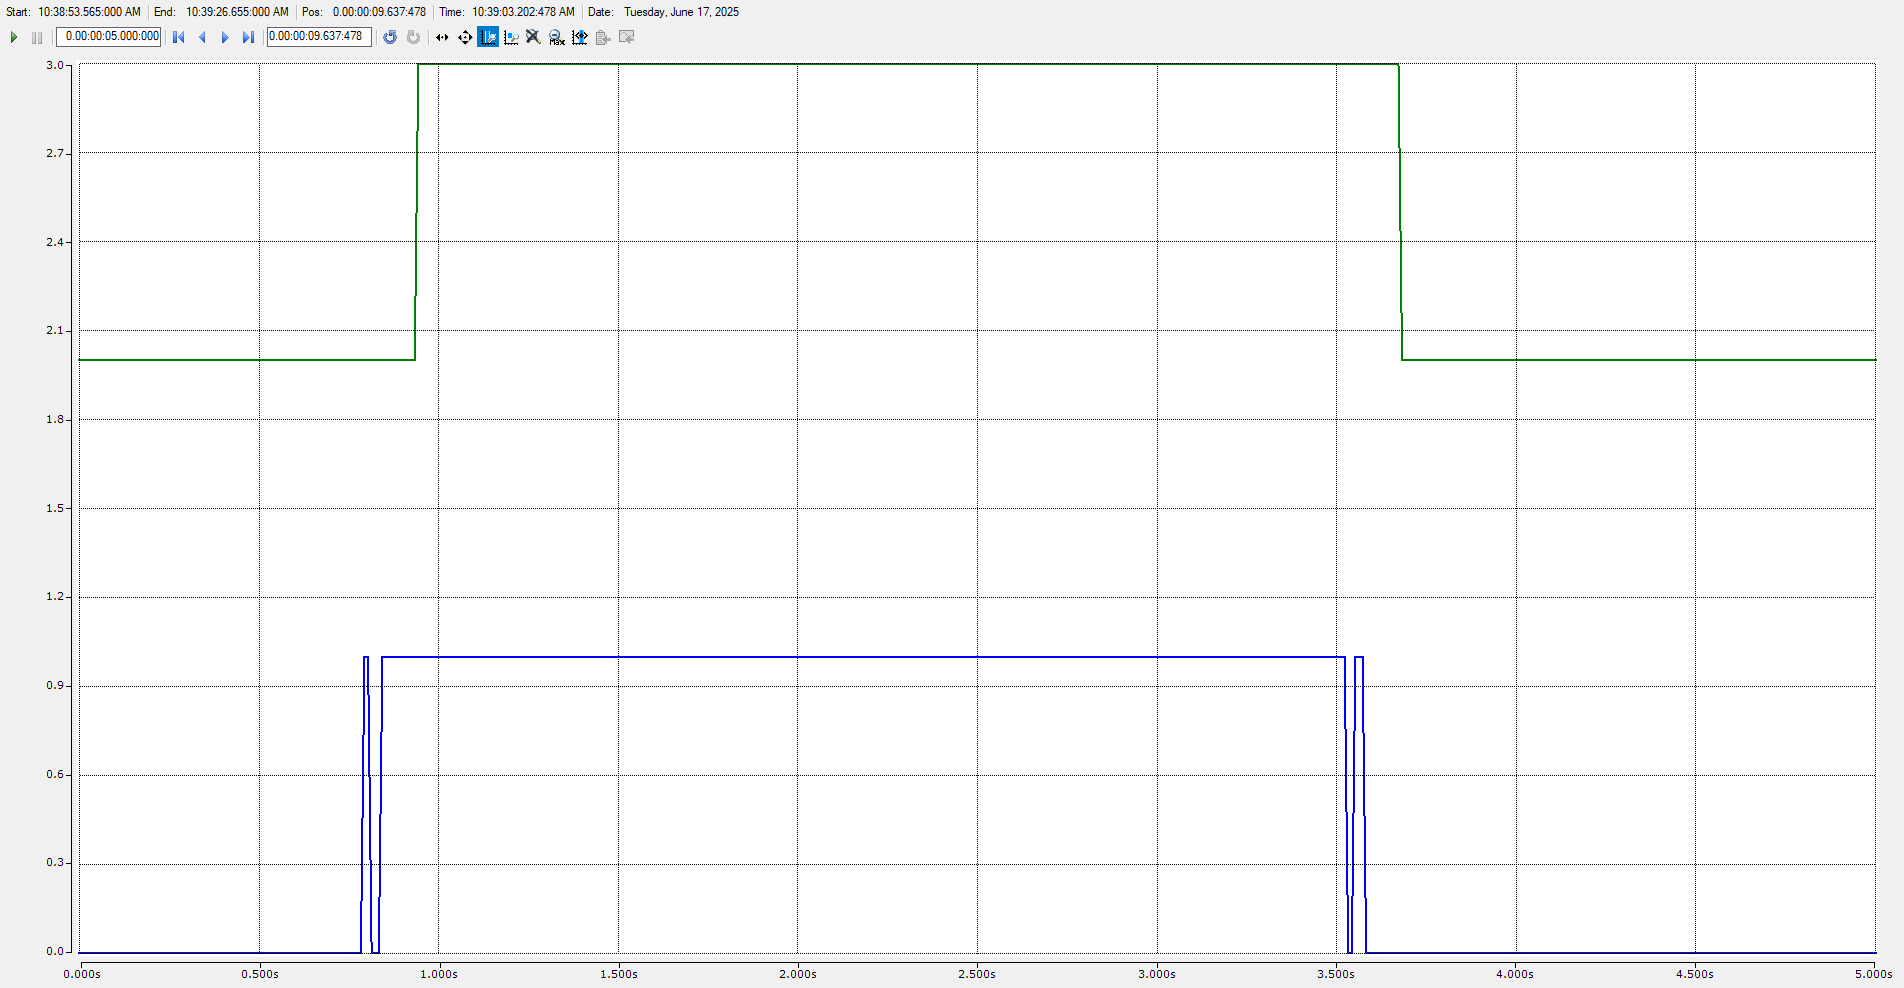This screenshot has height=988, width=1904.
Task: Jump to start of recording icon
Action: click(x=179, y=37)
